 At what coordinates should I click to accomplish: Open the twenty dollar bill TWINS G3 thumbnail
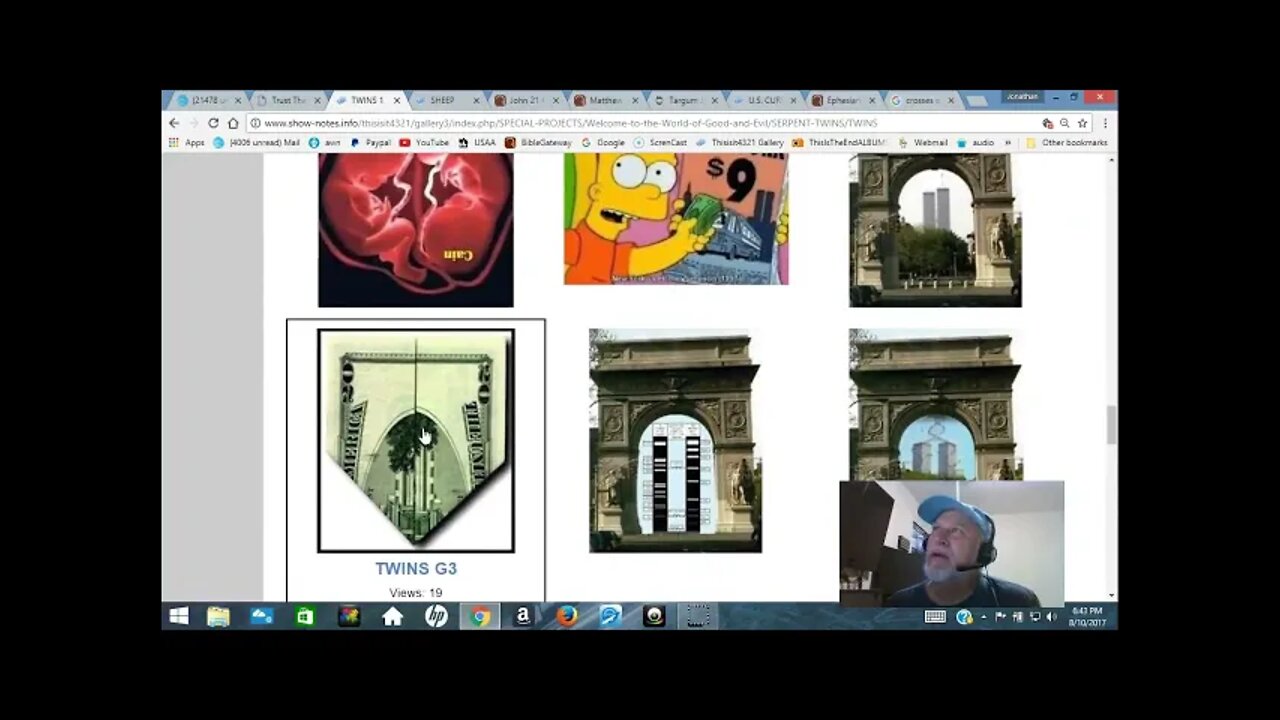click(416, 440)
